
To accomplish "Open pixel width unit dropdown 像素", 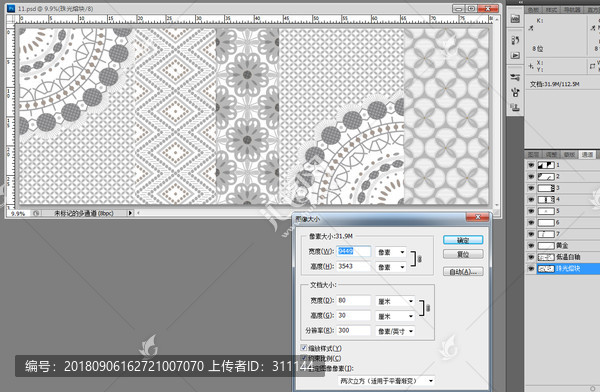I will click(391, 252).
